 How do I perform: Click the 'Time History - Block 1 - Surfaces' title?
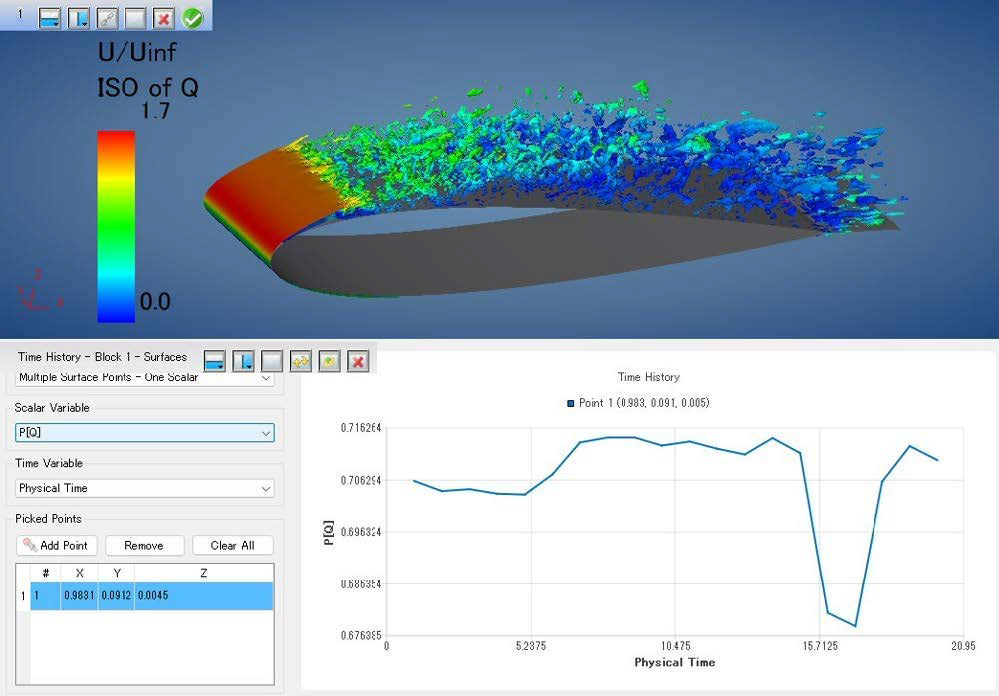coord(103,357)
